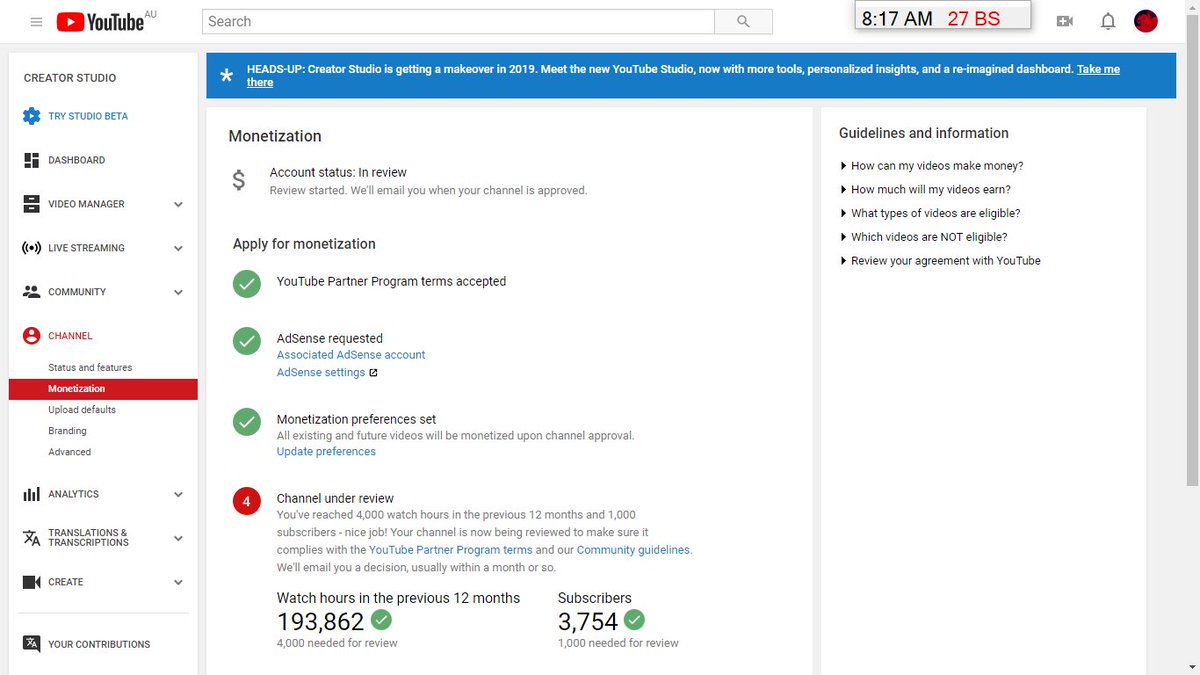Screen dimensions: 1200x675
Task: Expand 'What types of videos are eligible?'
Action: (x=930, y=213)
